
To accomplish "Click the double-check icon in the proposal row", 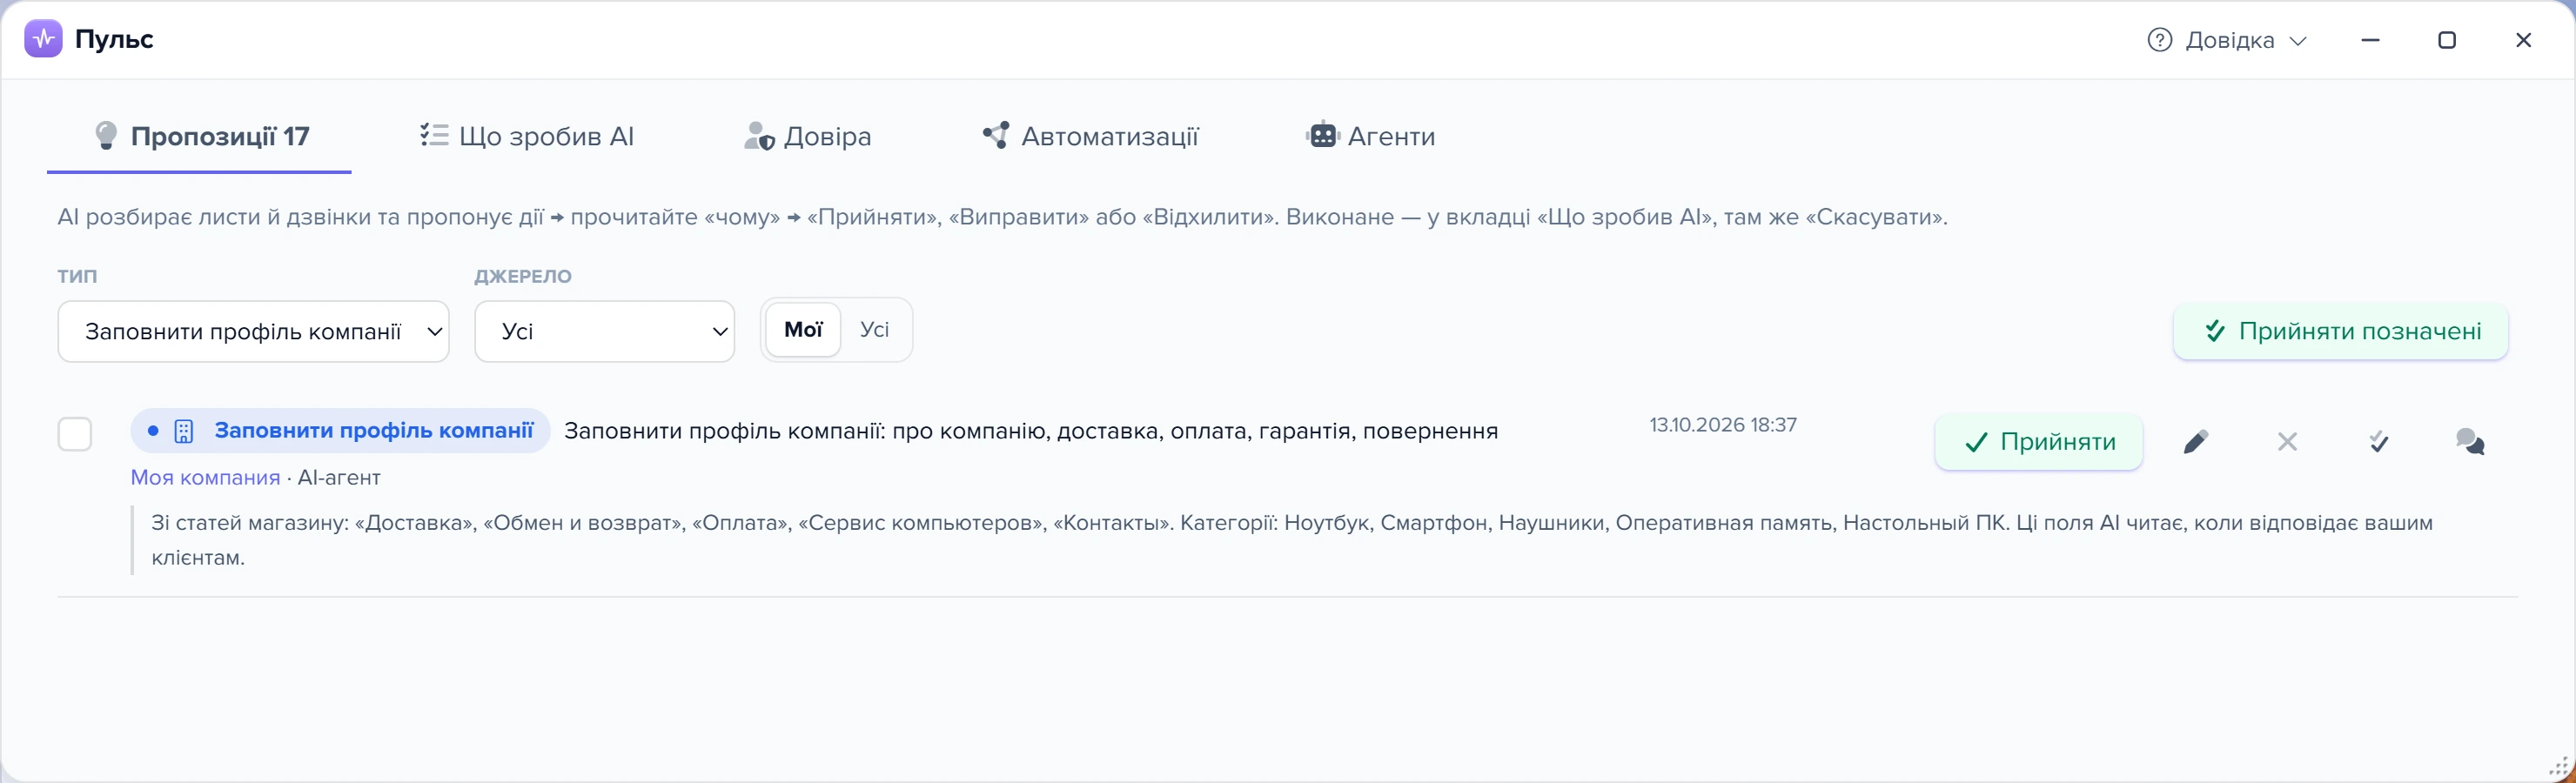I will [2379, 442].
